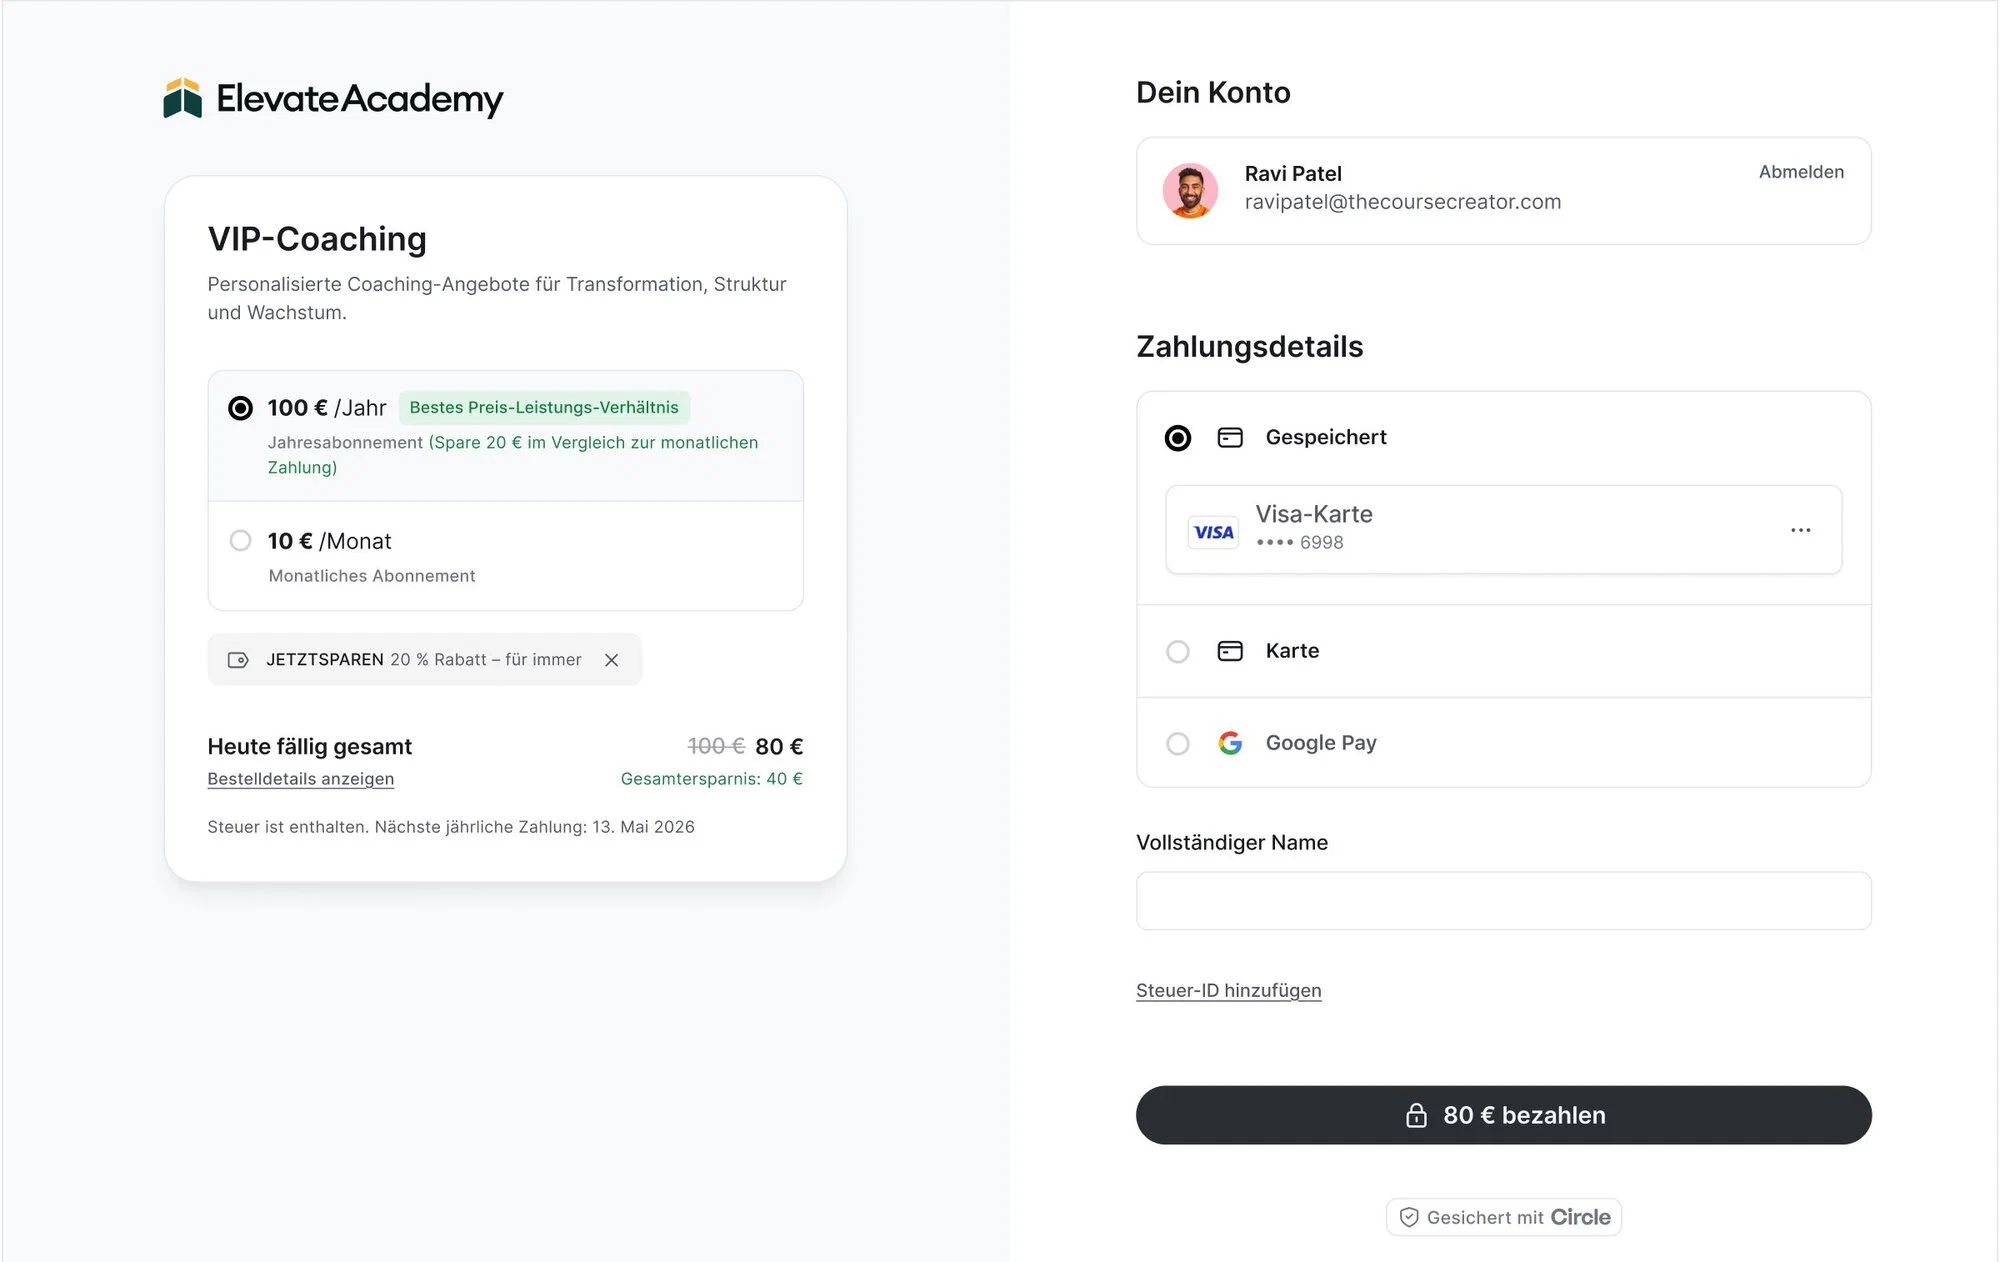Click the Visa card logo
This screenshot has width=2000, height=1262.
click(x=1213, y=532)
